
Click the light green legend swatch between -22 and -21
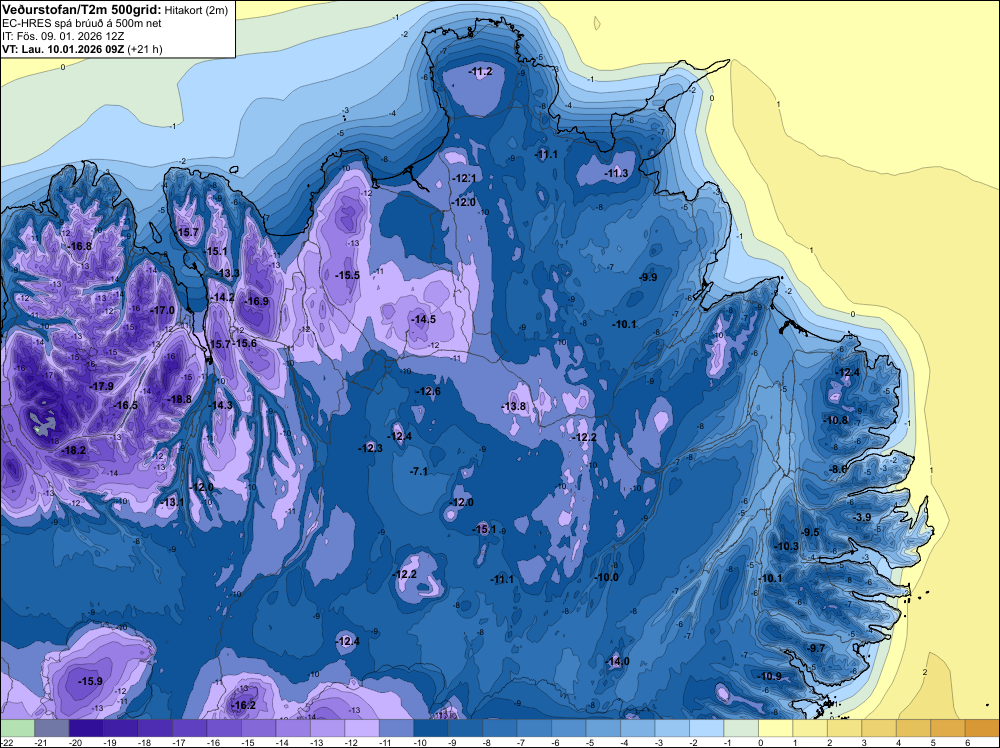click(x=17, y=728)
